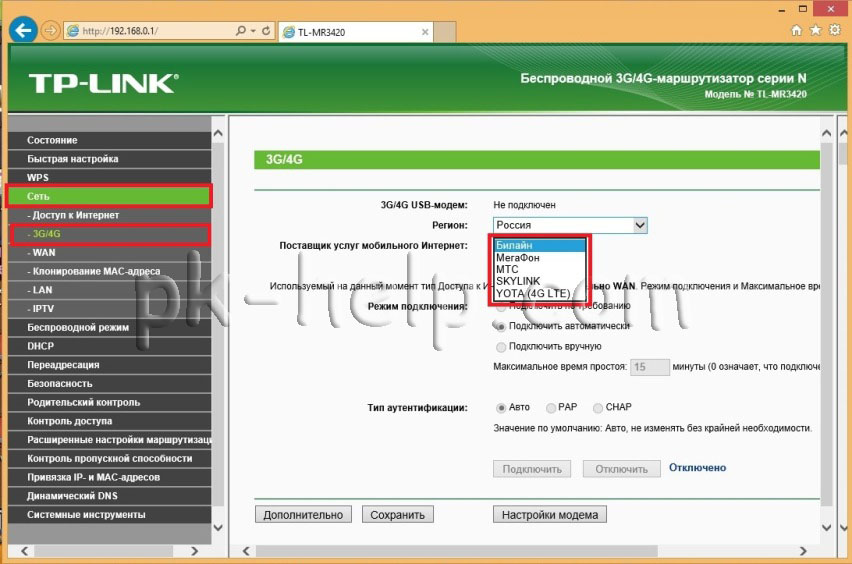Open Контроль пропускной способности menu item

pyautogui.click(x=110, y=459)
